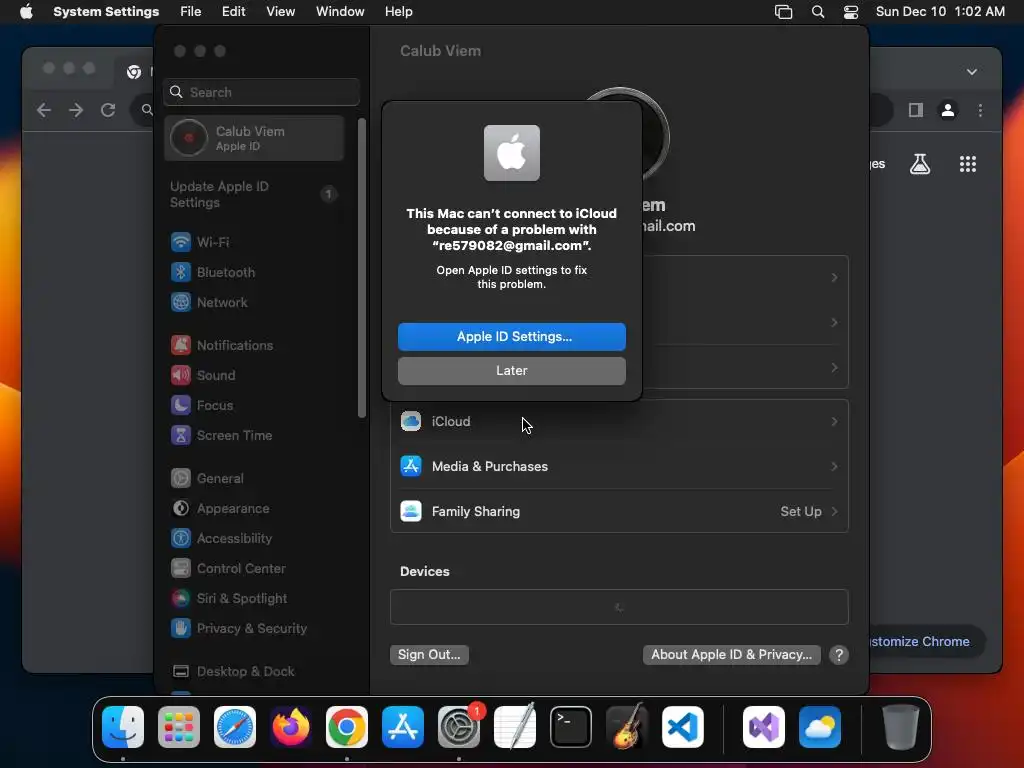This screenshot has width=1024, height=768.
Task: Open GarageBand from the Dock
Action: click(627, 727)
